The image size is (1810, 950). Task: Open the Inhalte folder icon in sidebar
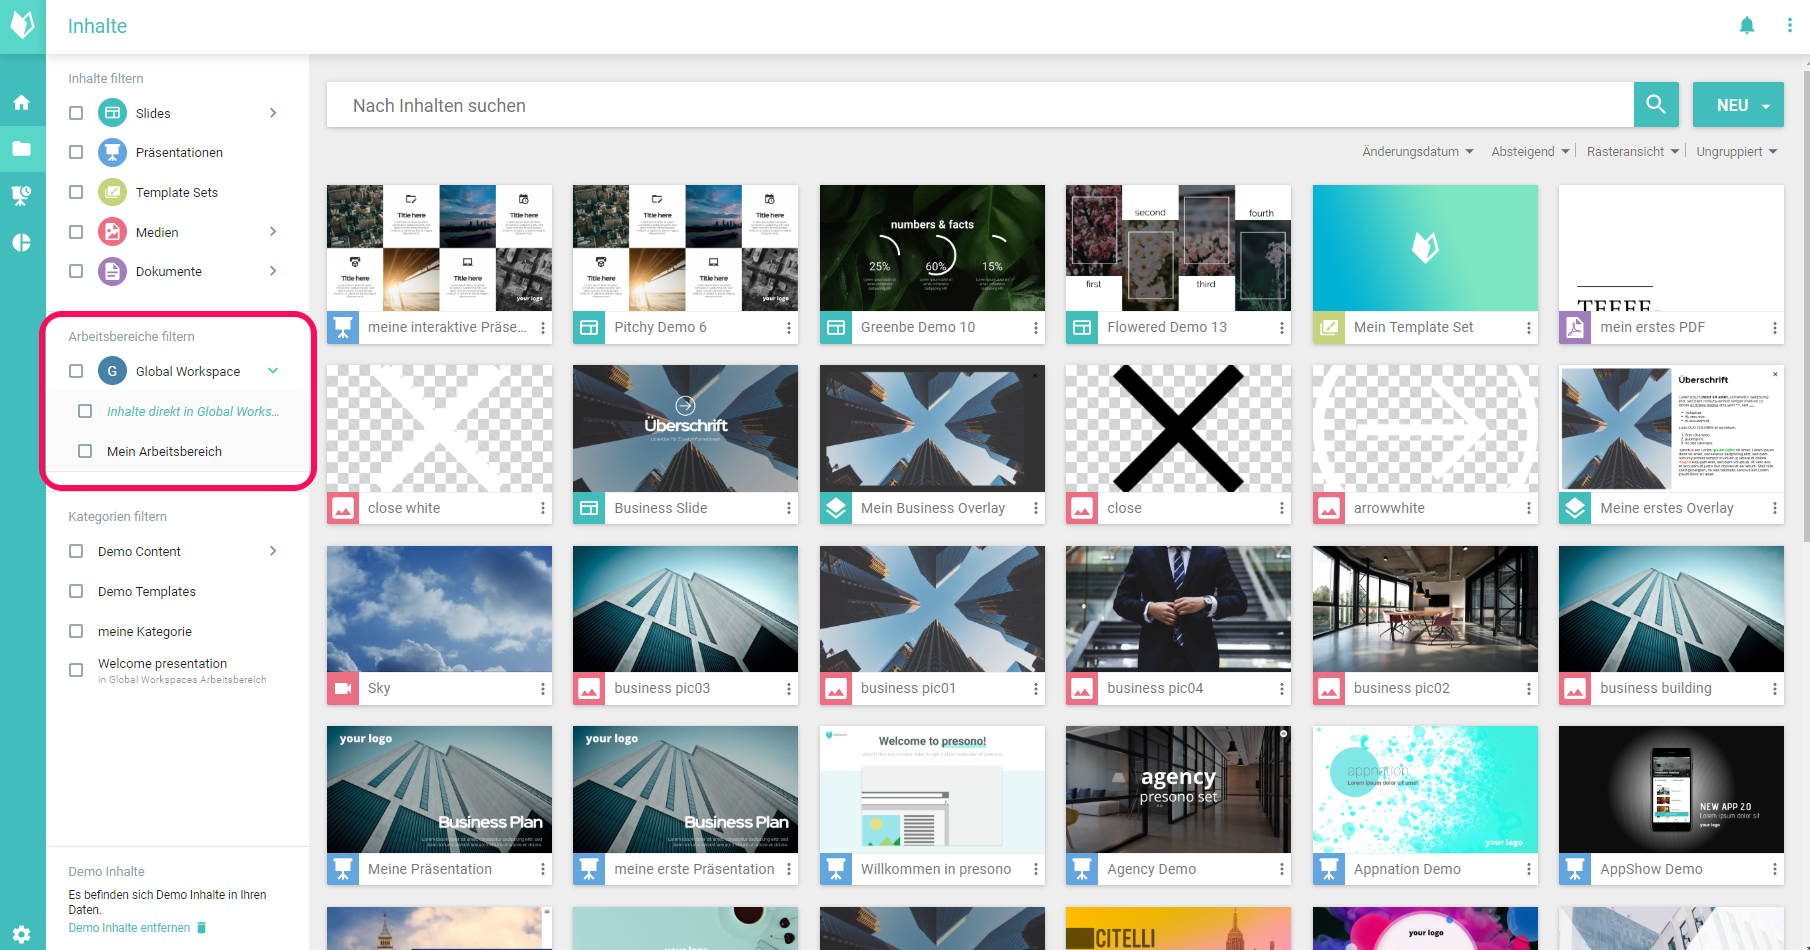(21, 149)
